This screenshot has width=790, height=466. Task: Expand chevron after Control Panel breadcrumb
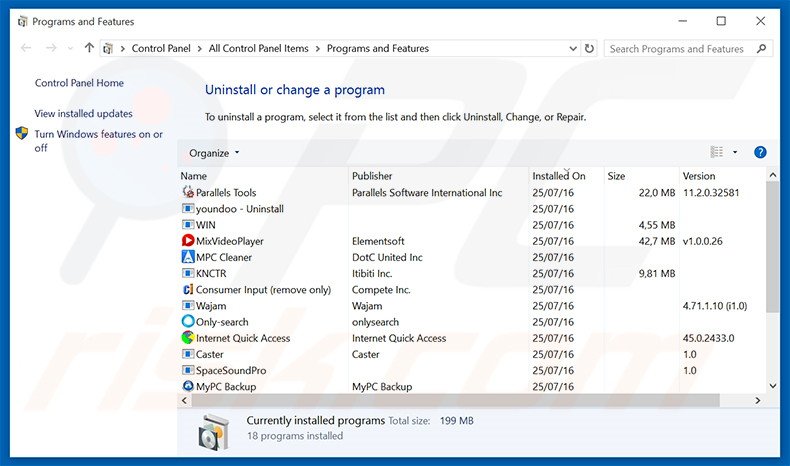click(x=200, y=48)
